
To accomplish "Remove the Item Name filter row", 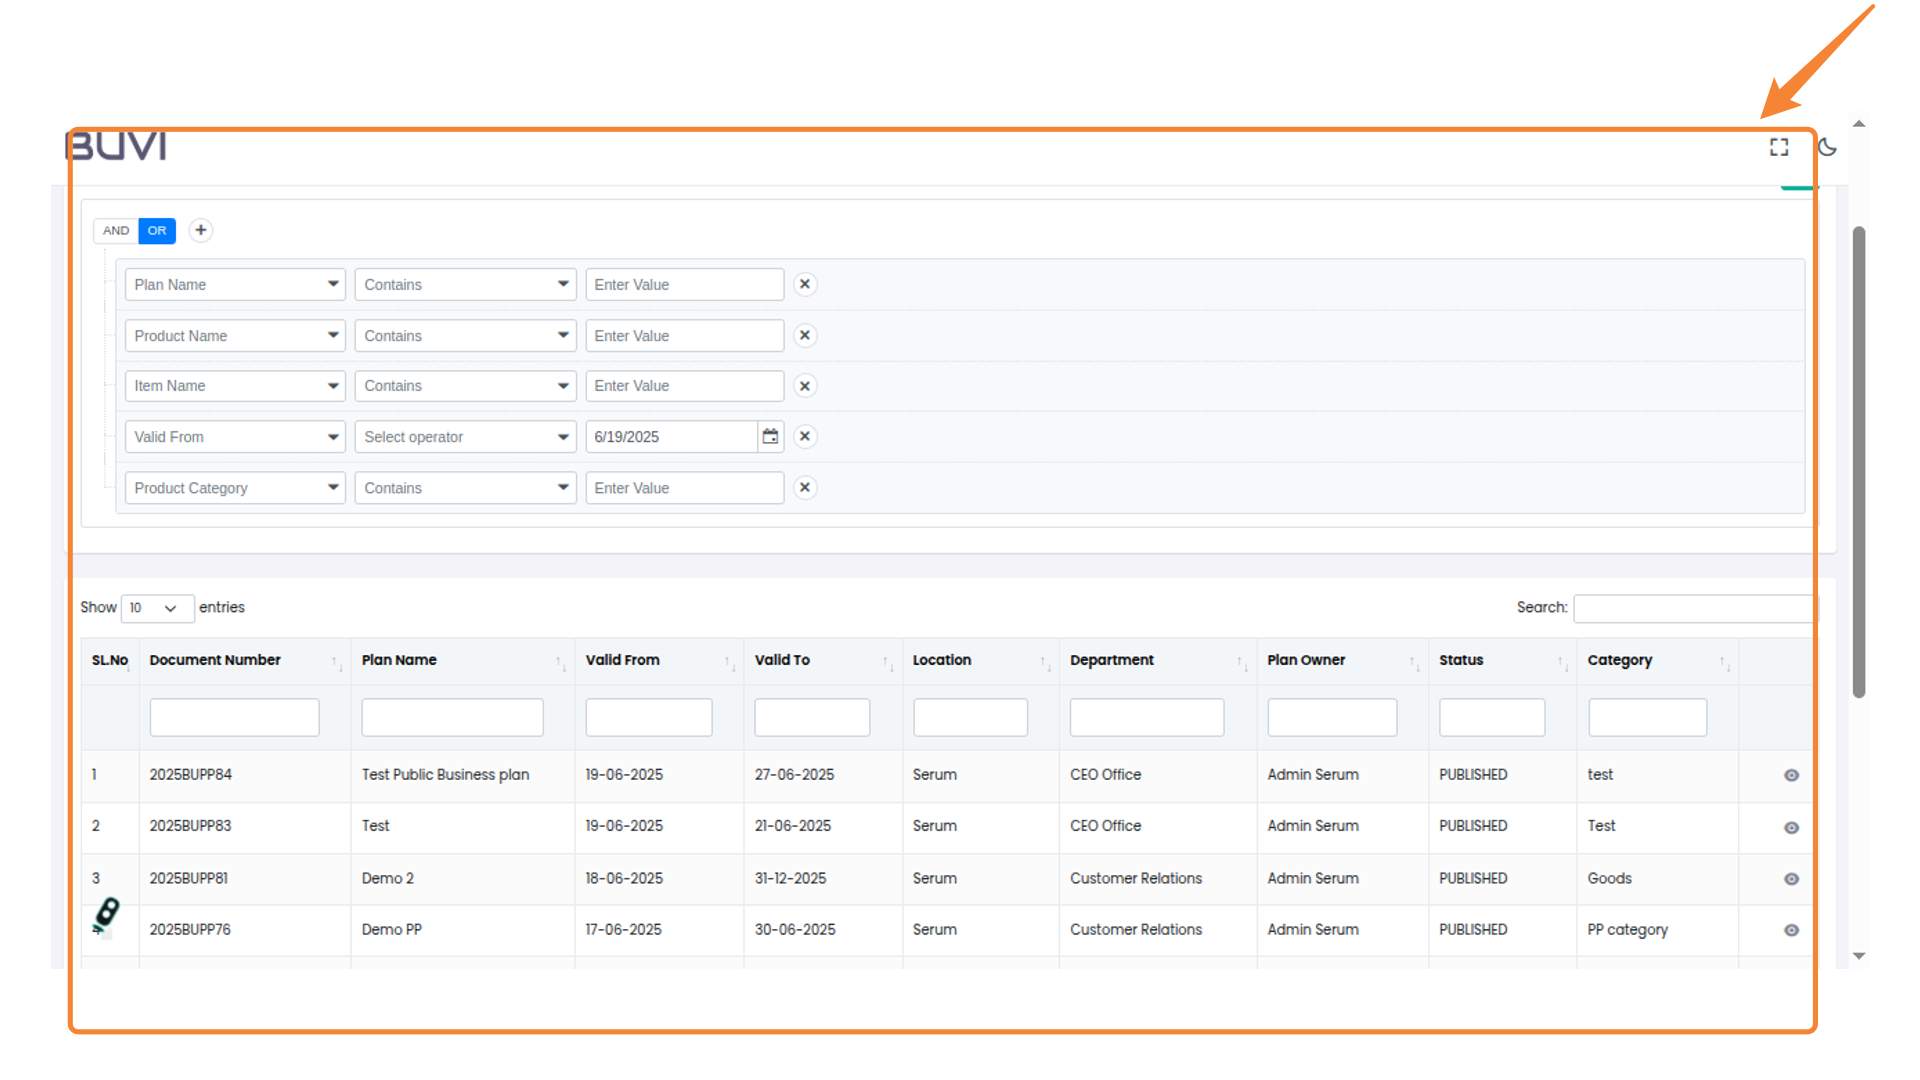I will coord(805,386).
